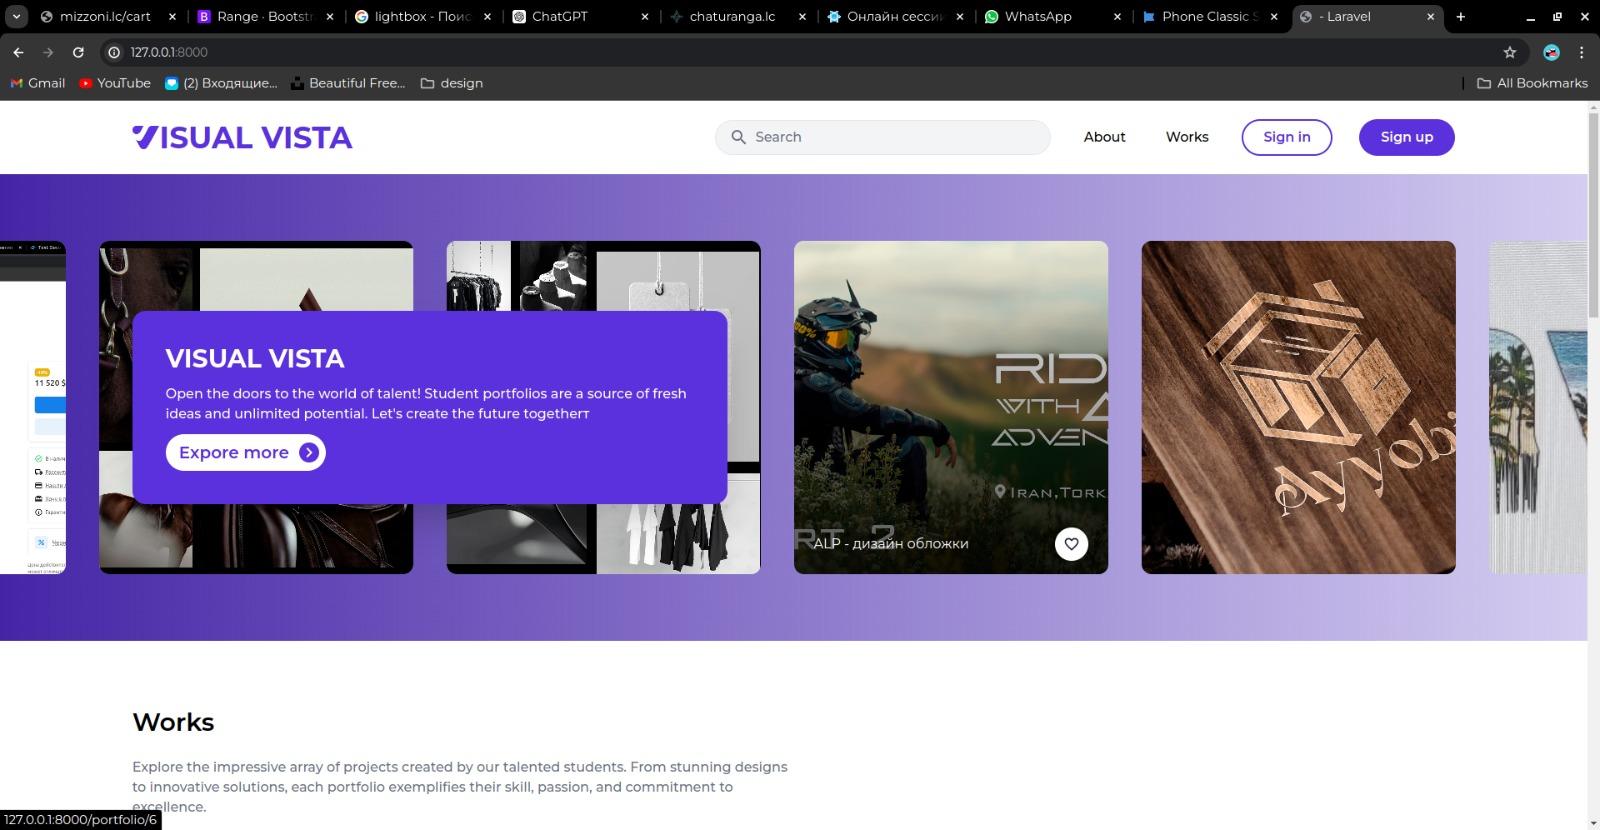Open the browser profile avatar

(1551, 52)
